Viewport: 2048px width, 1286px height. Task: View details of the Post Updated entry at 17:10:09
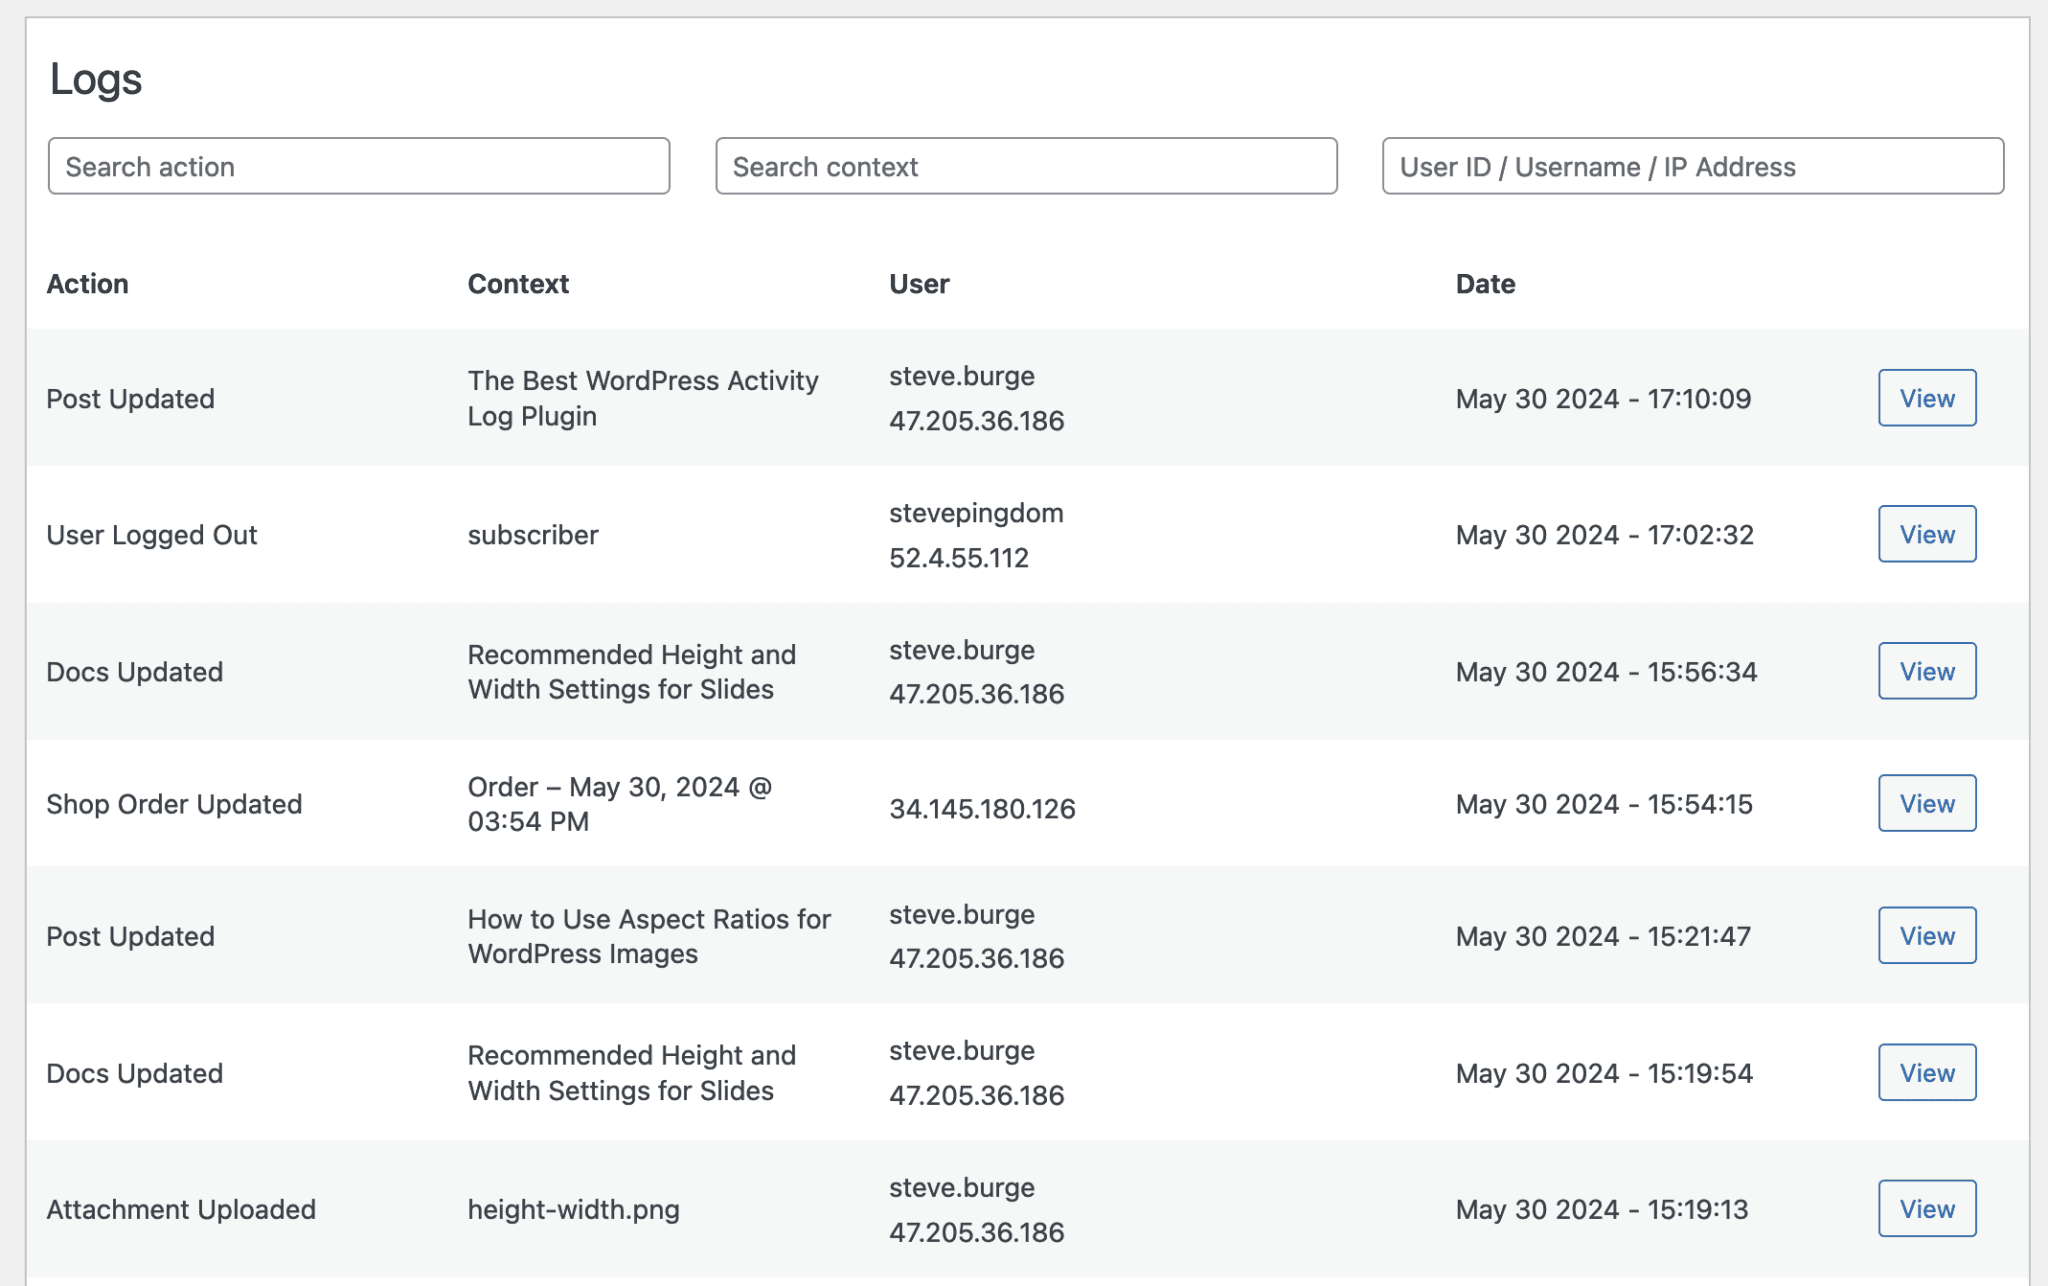tap(1927, 398)
